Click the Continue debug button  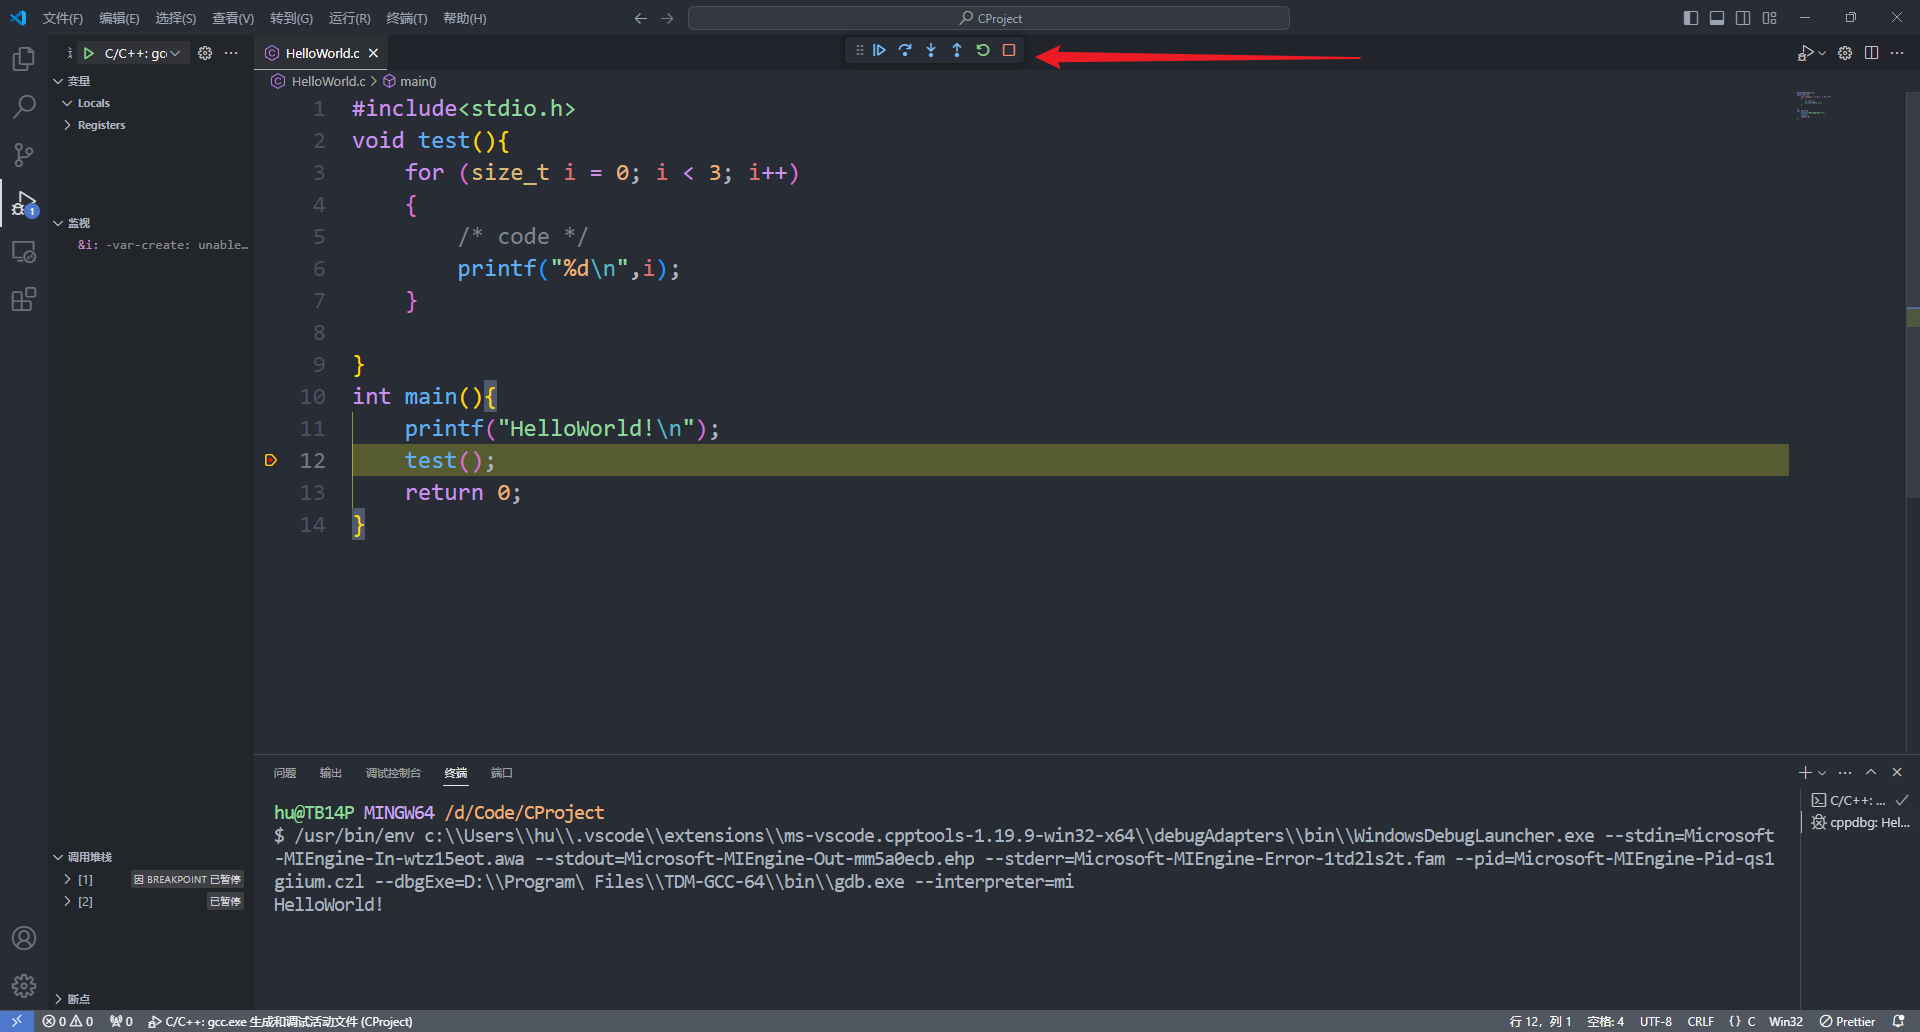(879, 50)
